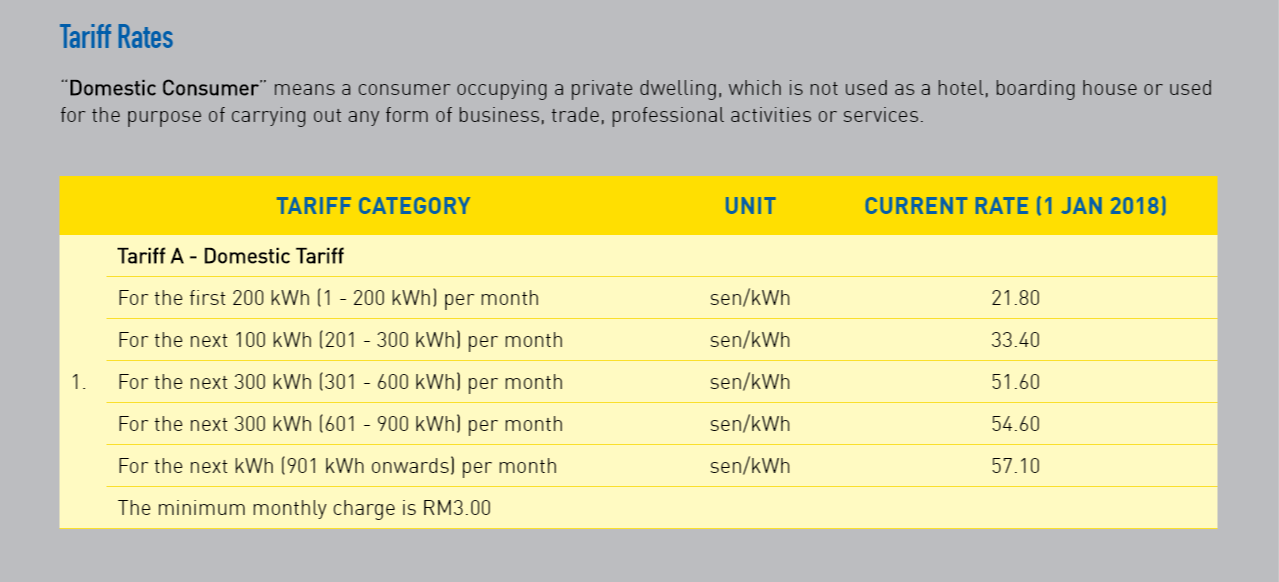Select the Tariff A - Domestic Tariff row
This screenshot has height=582, width=1279.
pyautogui.click(x=661, y=256)
